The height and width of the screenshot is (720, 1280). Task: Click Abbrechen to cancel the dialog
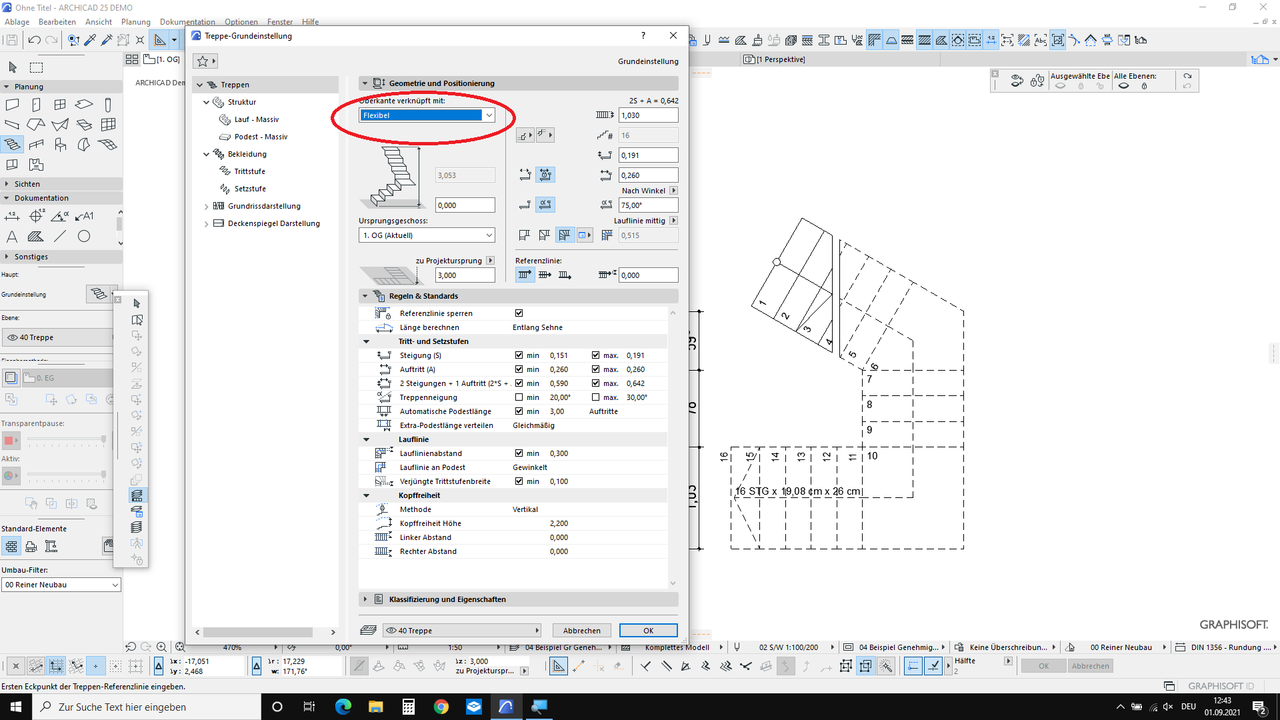(x=581, y=630)
